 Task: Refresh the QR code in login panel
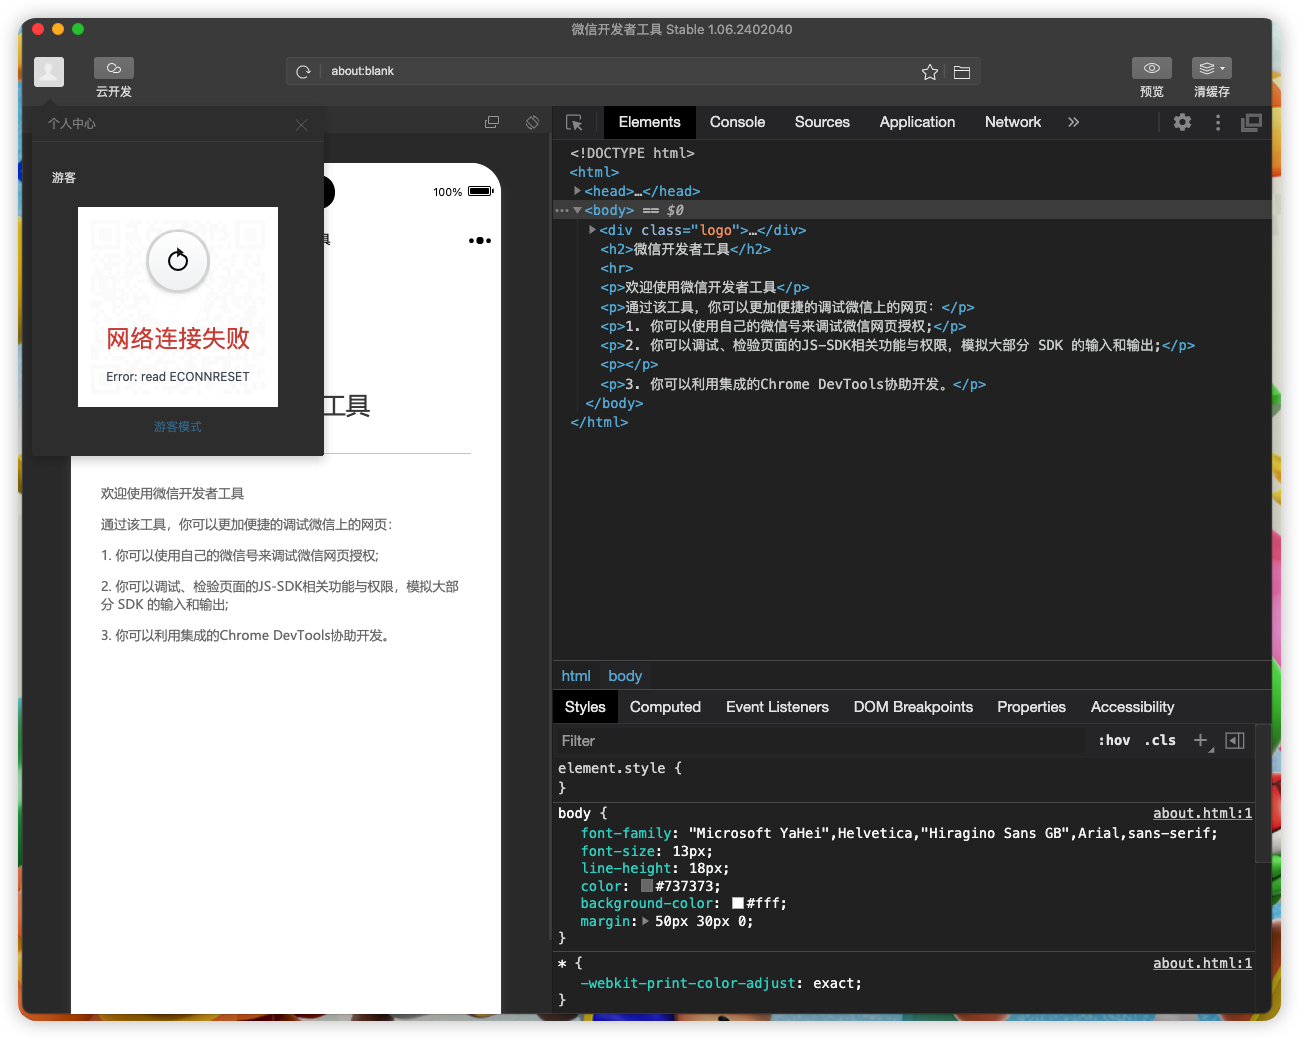pyautogui.click(x=178, y=260)
